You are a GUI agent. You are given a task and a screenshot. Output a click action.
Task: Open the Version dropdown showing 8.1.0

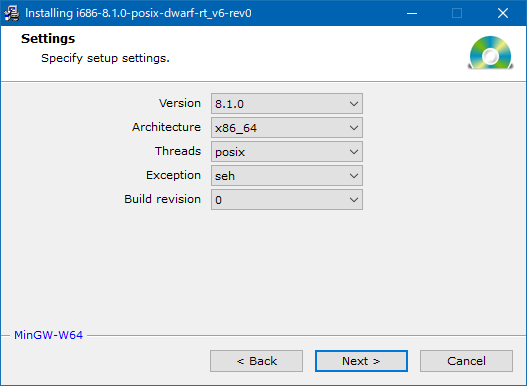287,104
